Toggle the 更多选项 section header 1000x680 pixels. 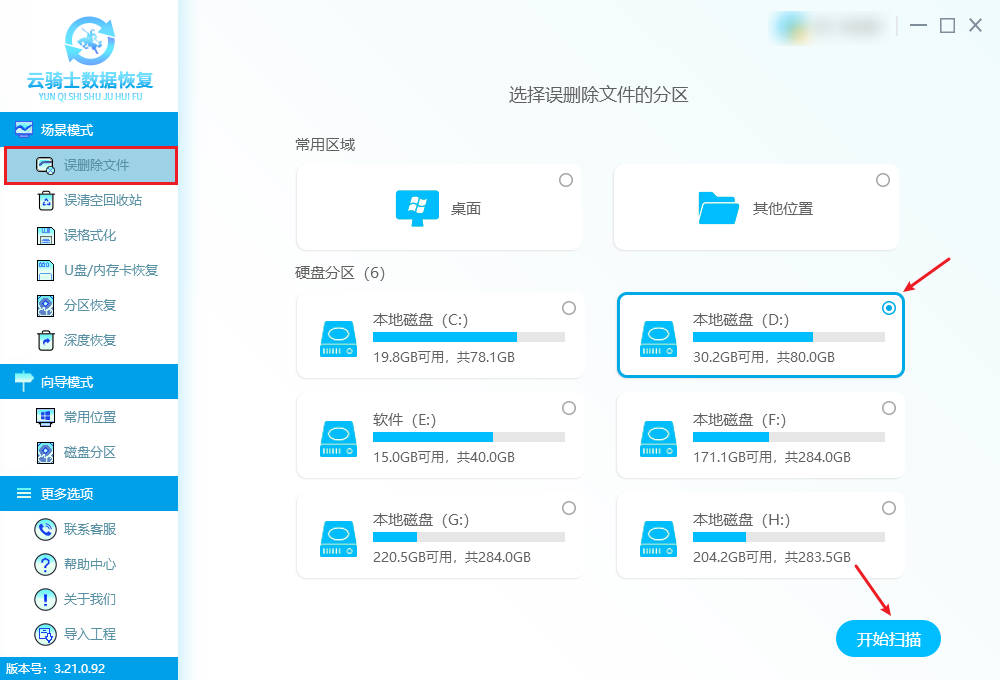click(89, 494)
